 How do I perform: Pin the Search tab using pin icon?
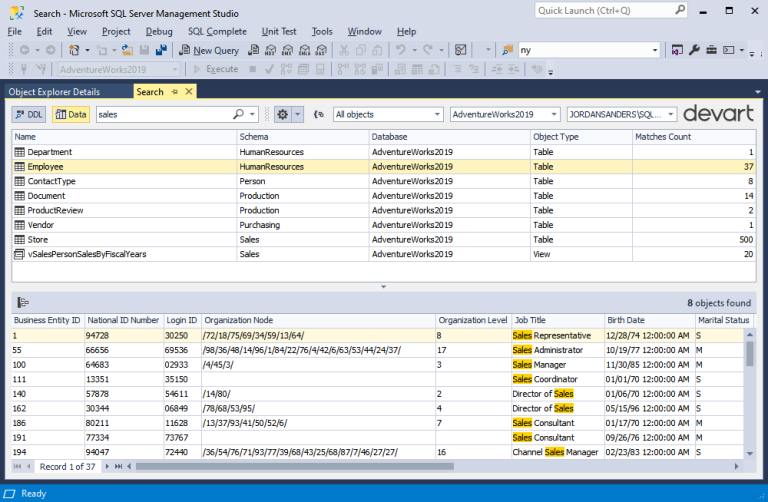point(174,92)
